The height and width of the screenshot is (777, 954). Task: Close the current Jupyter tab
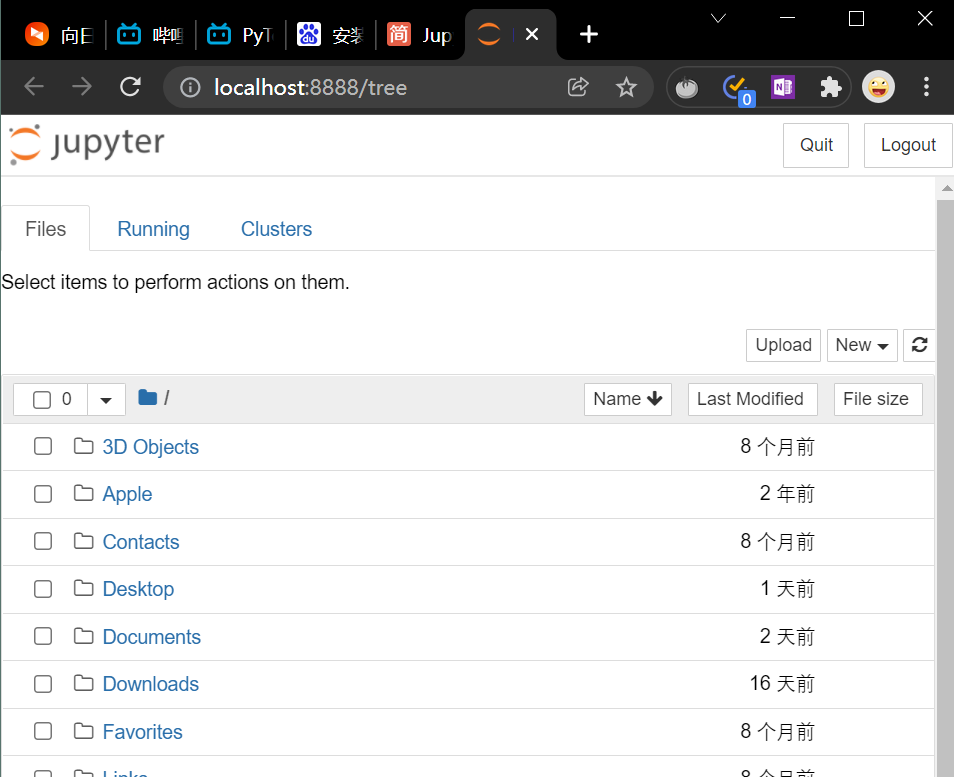coord(532,34)
